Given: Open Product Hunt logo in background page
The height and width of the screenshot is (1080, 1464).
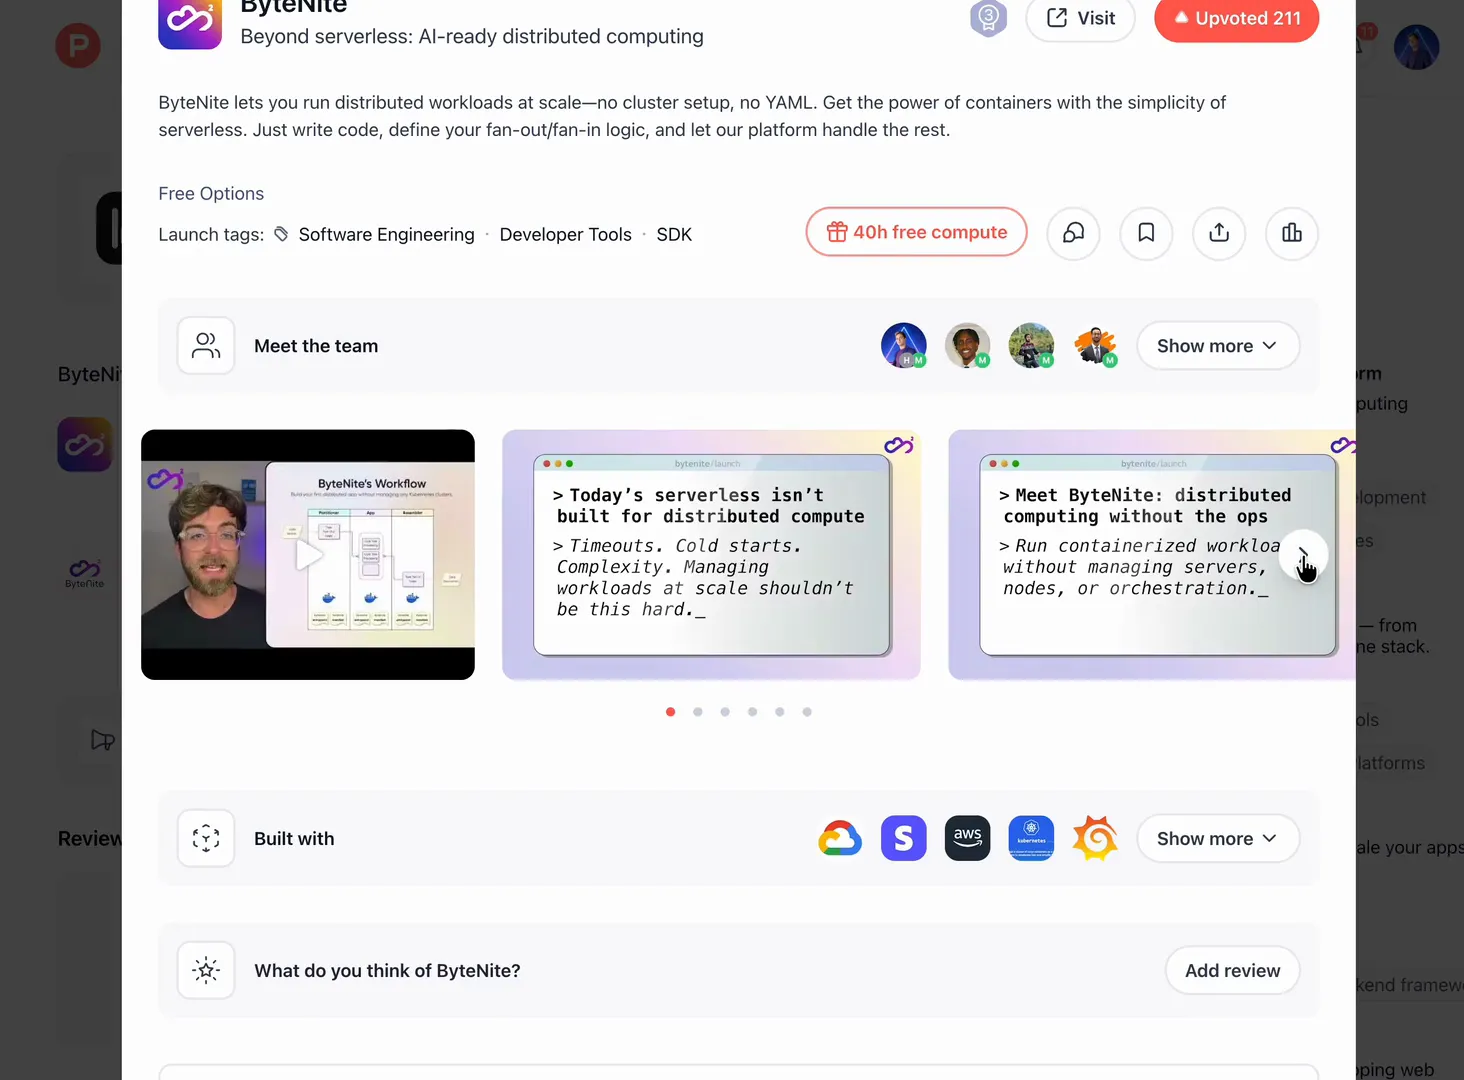Looking at the screenshot, I should click(x=78, y=46).
